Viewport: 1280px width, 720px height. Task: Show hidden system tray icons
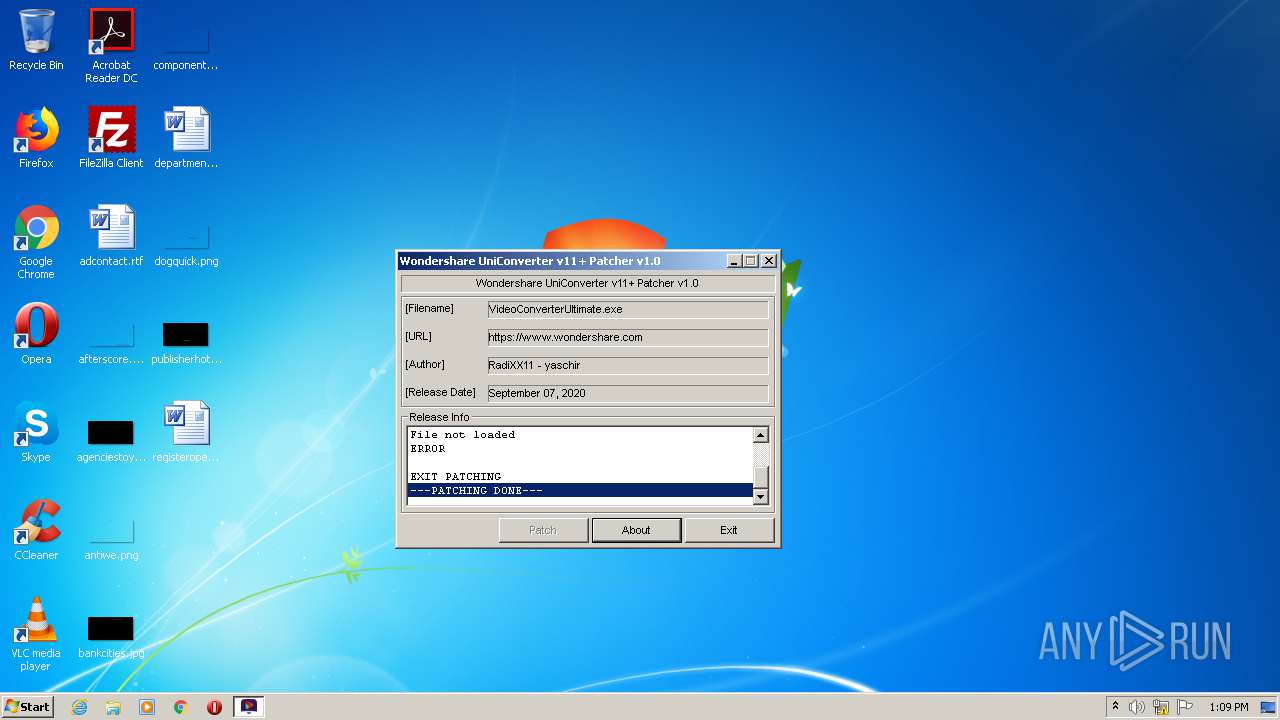coord(1116,707)
